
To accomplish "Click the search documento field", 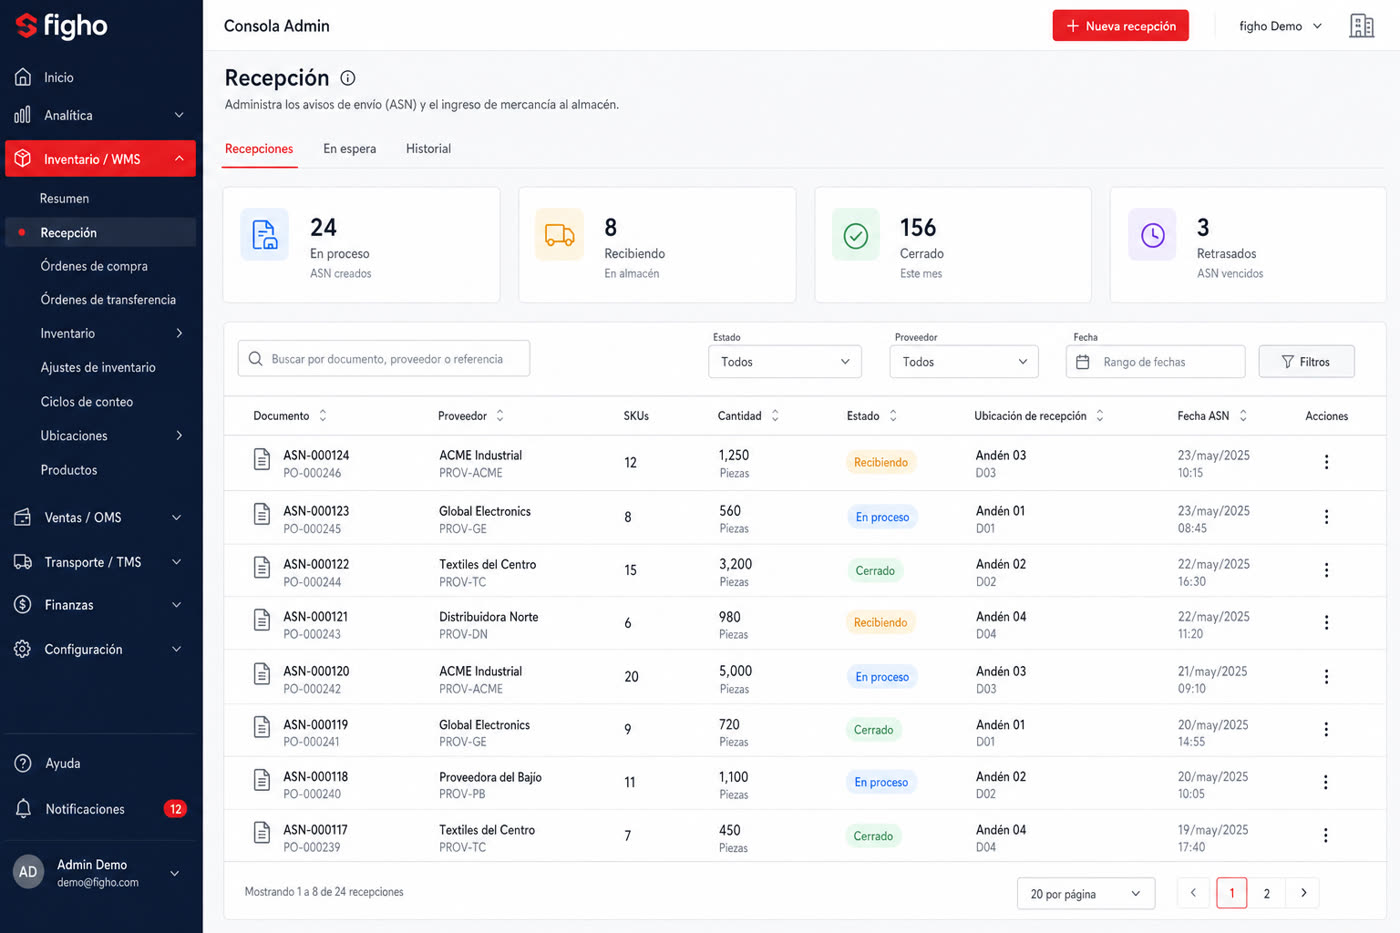I will click(x=384, y=359).
